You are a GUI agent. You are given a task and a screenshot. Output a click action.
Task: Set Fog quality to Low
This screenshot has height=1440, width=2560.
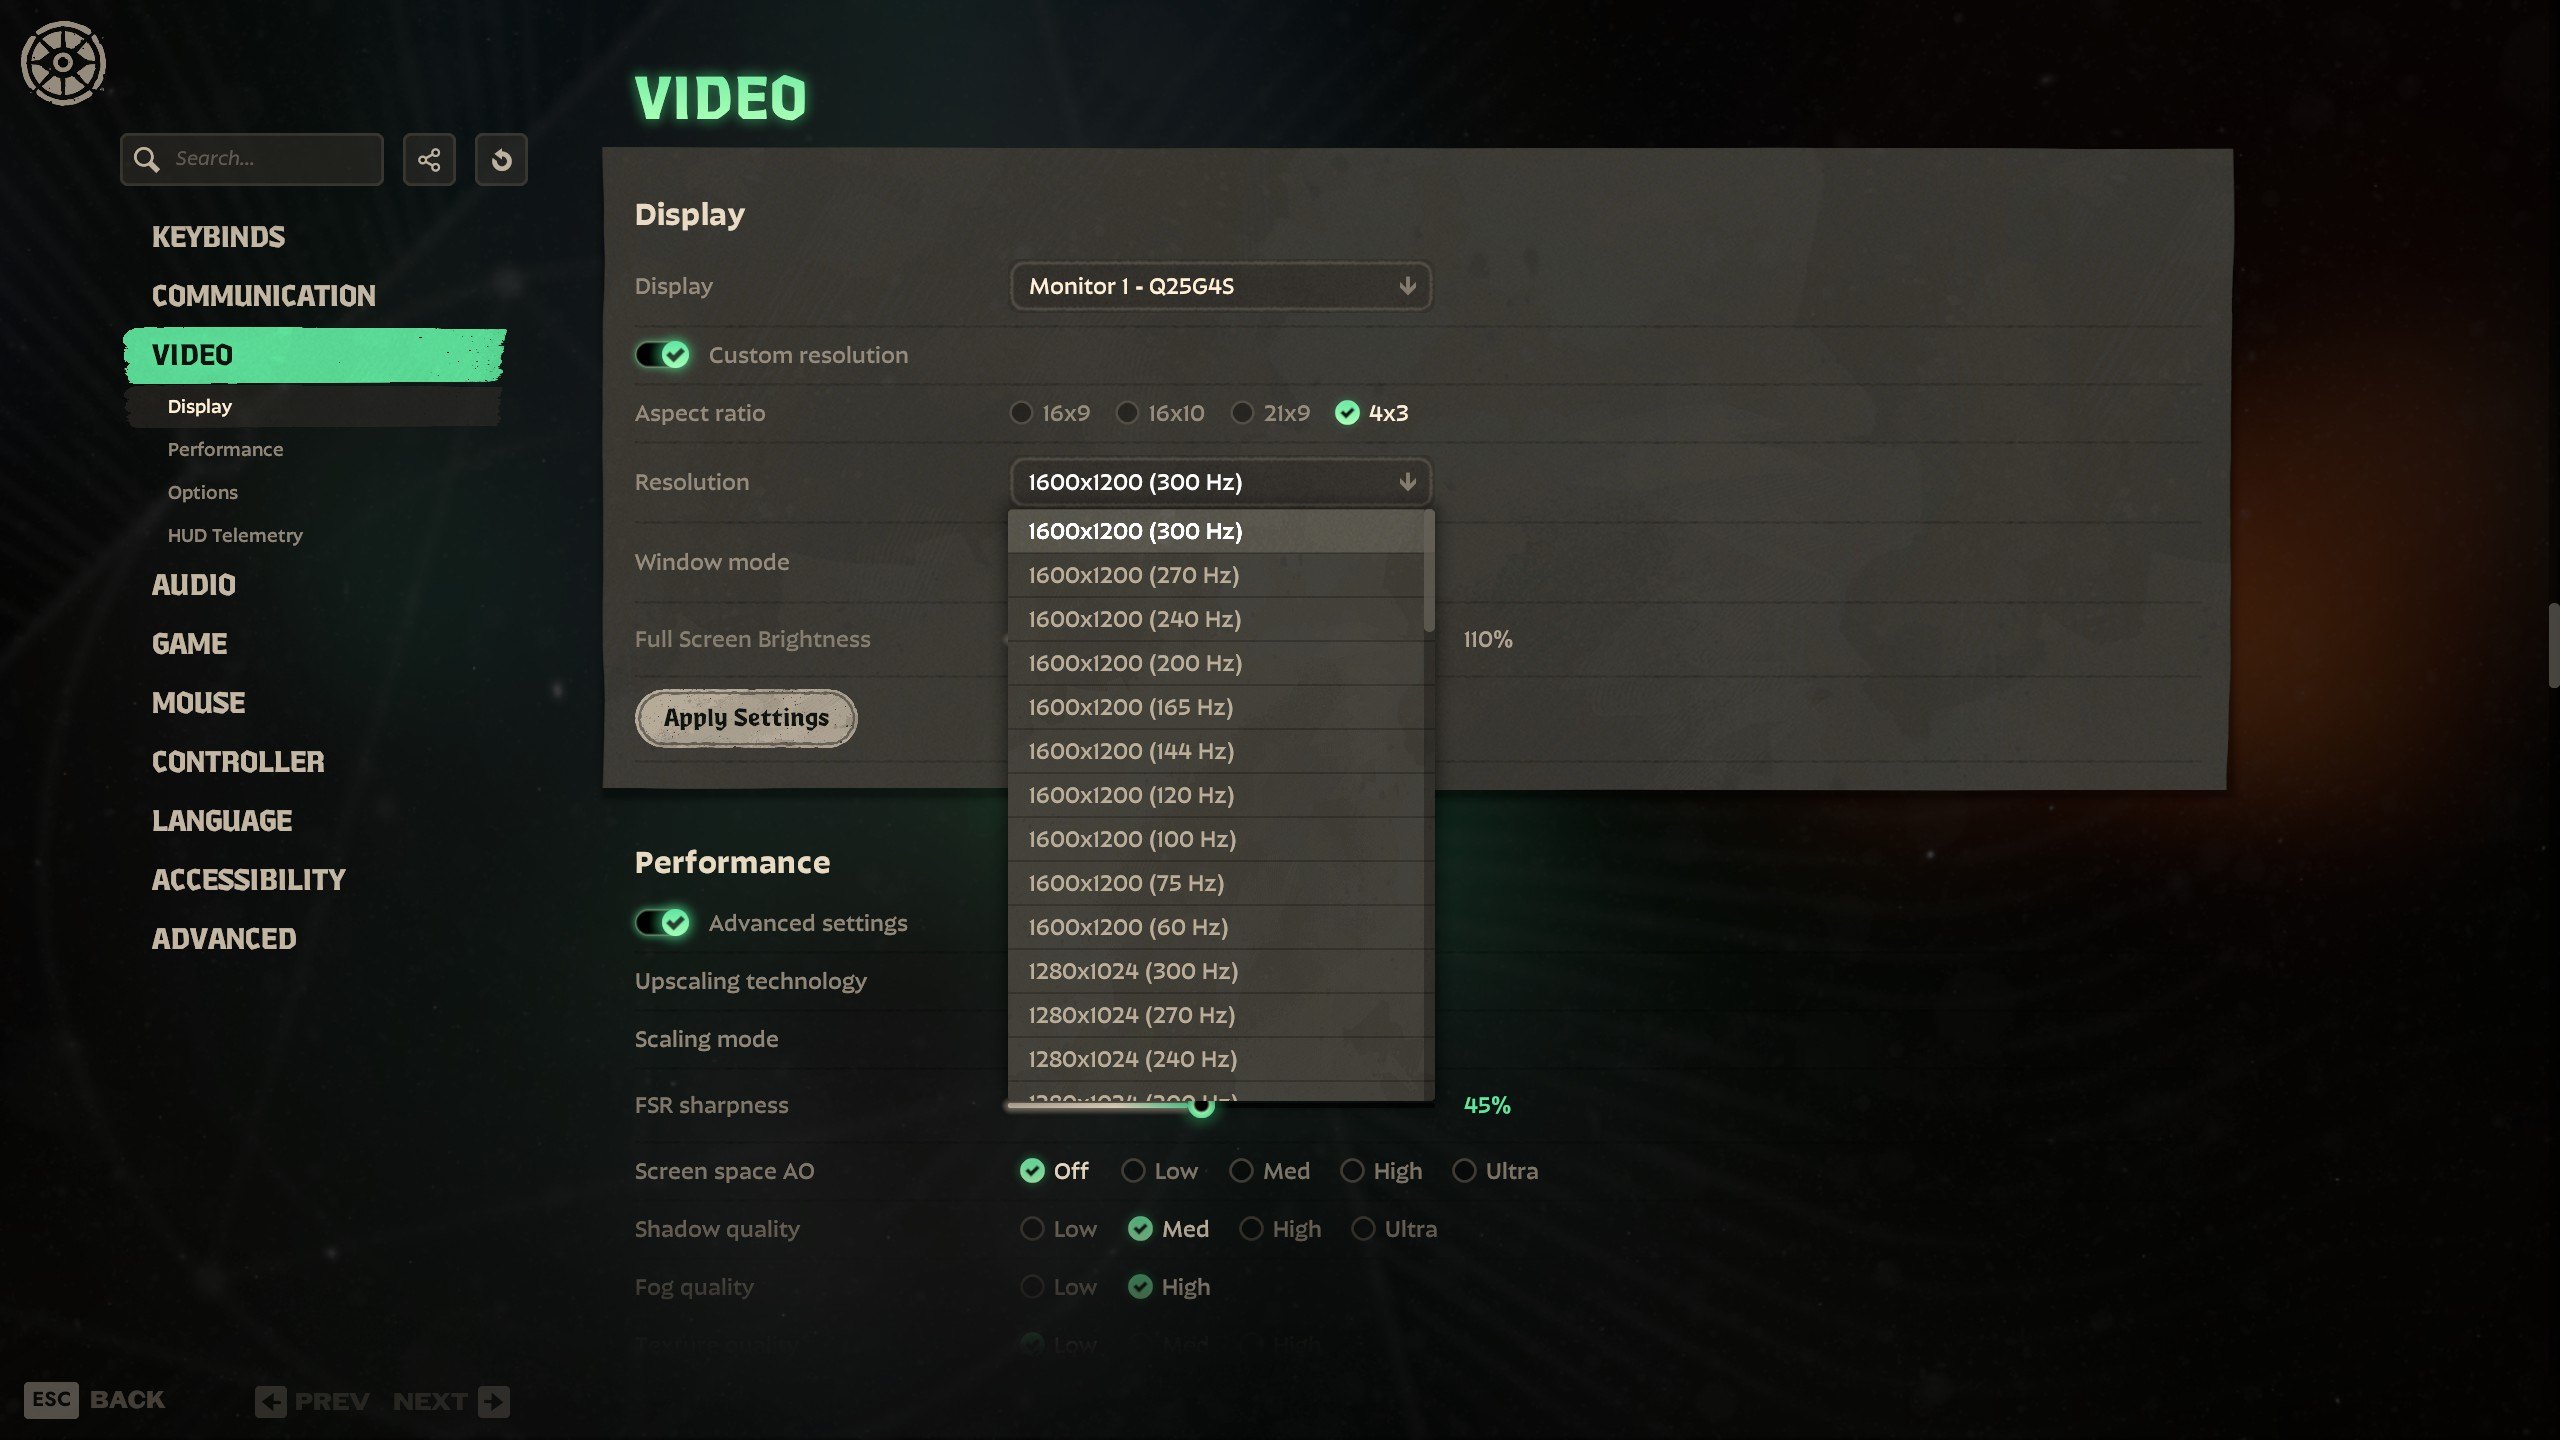pyautogui.click(x=1059, y=1287)
